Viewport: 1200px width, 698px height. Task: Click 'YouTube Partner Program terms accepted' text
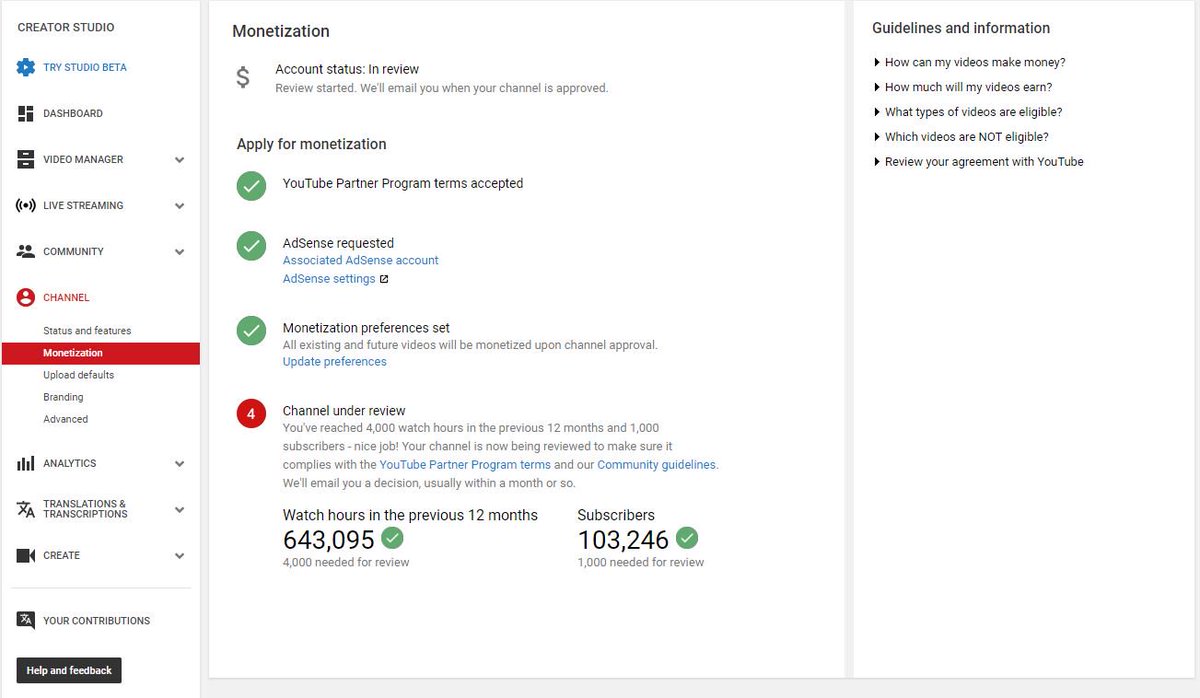click(403, 184)
